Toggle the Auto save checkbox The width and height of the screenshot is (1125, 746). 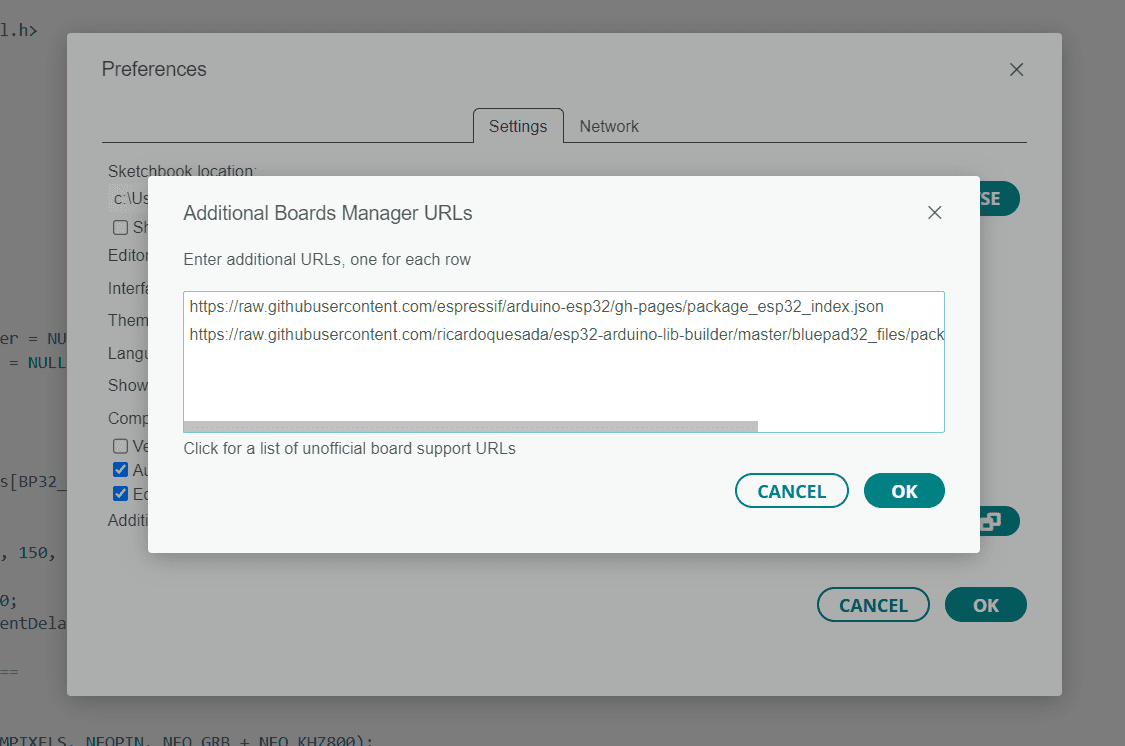pos(120,469)
